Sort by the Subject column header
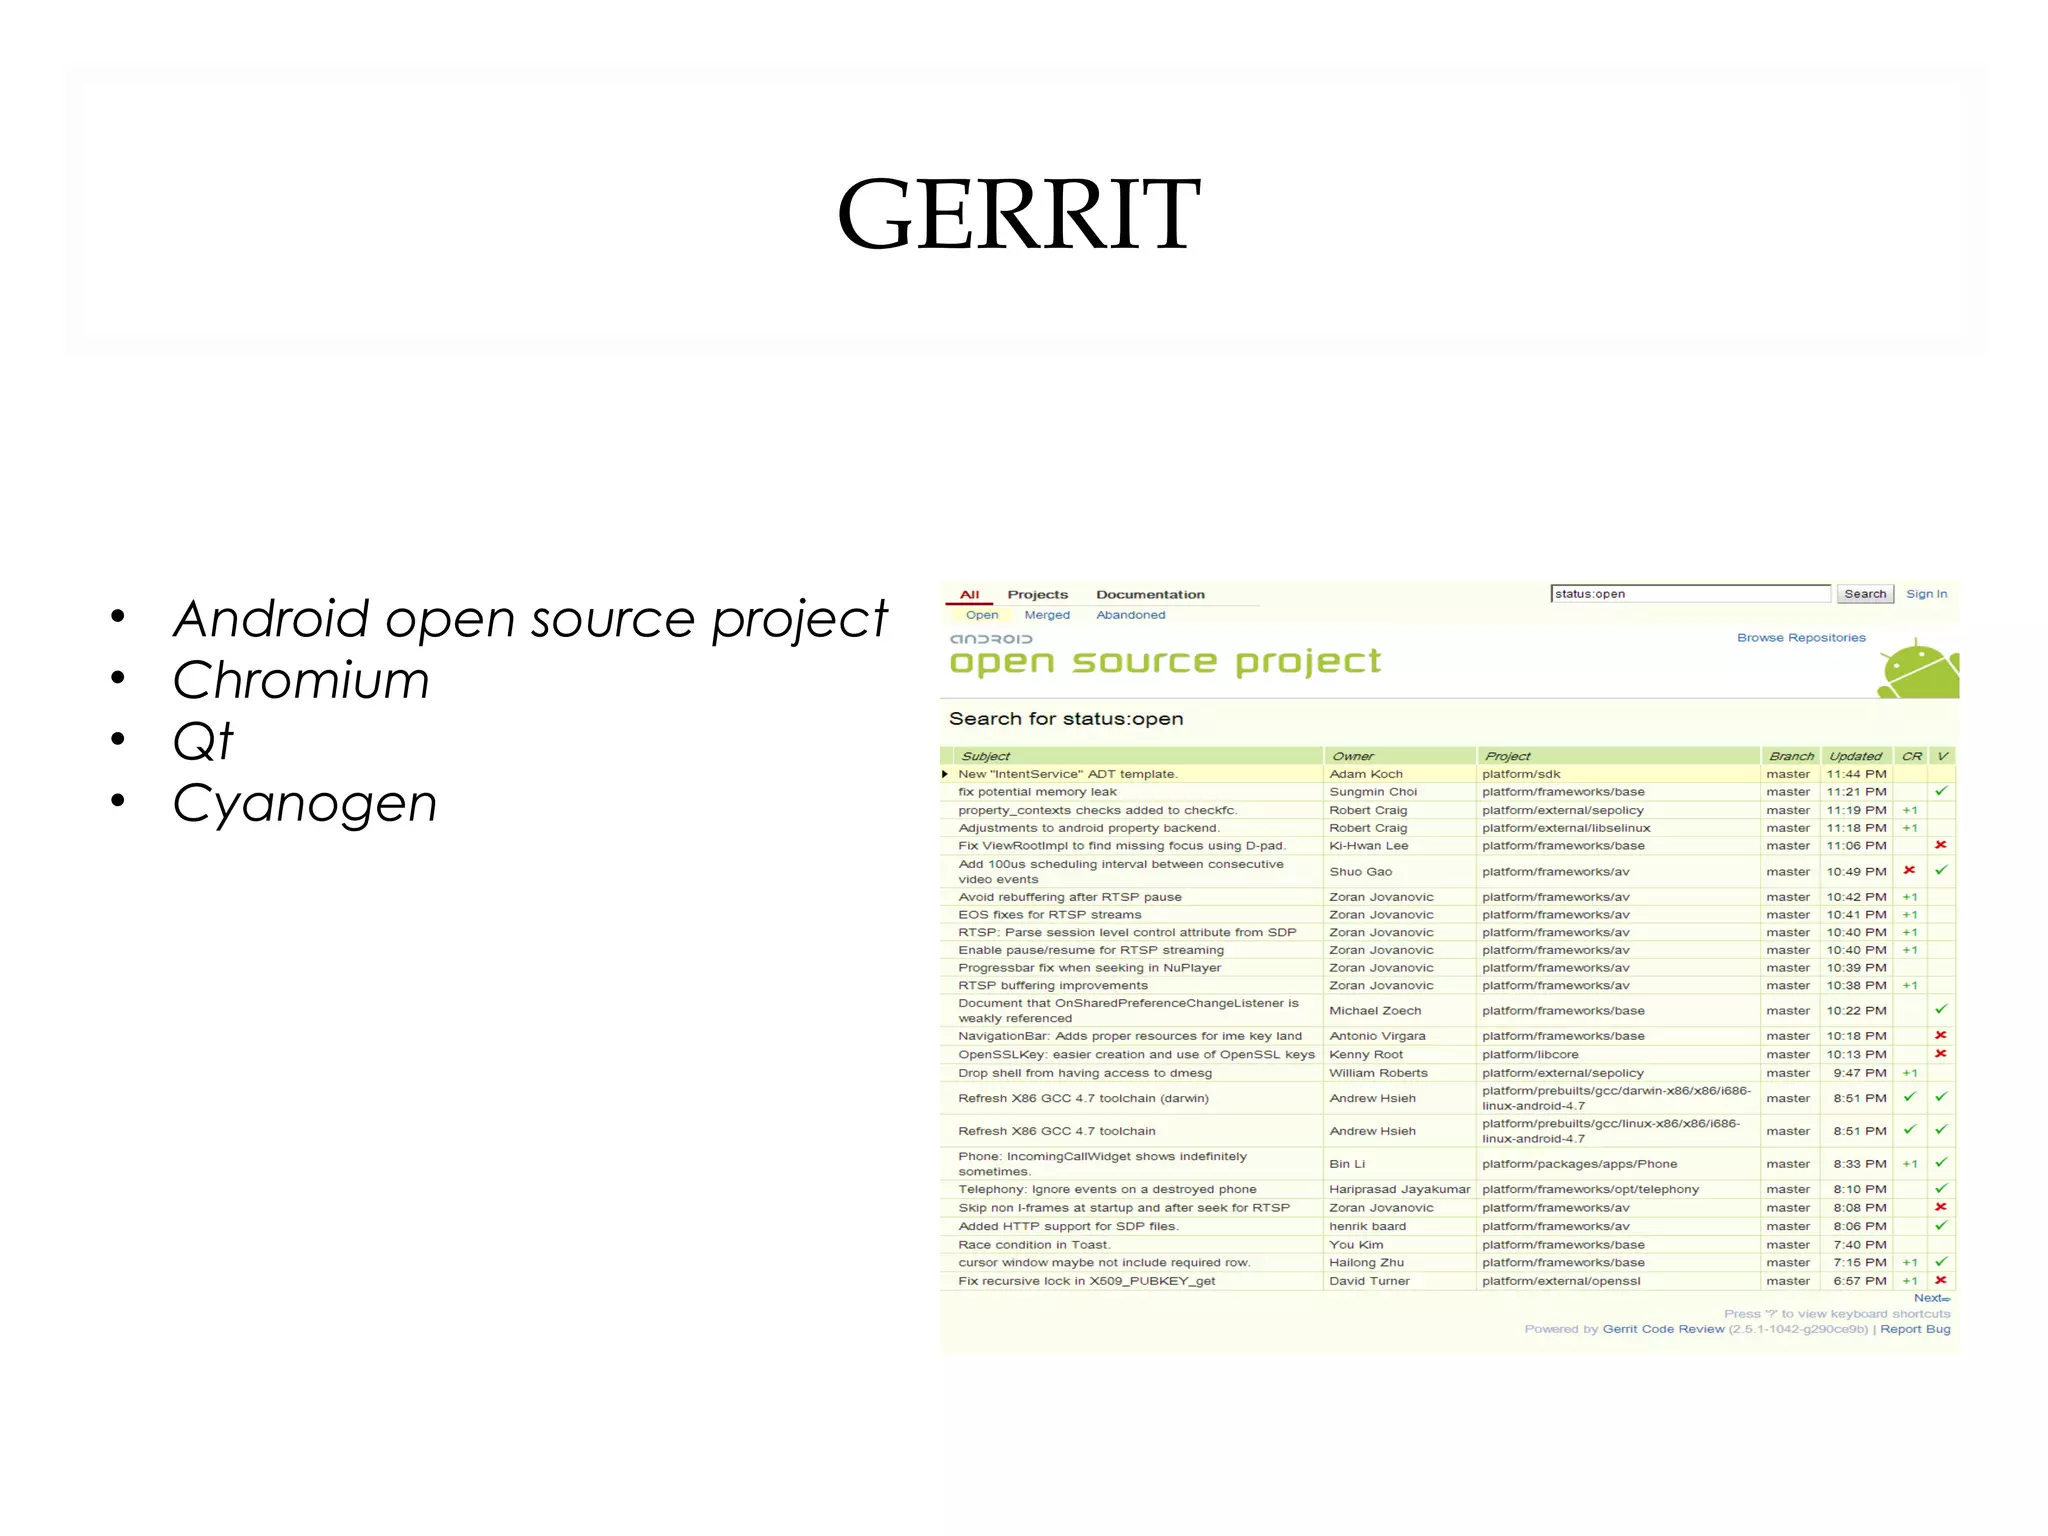 click(x=986, y=756)
